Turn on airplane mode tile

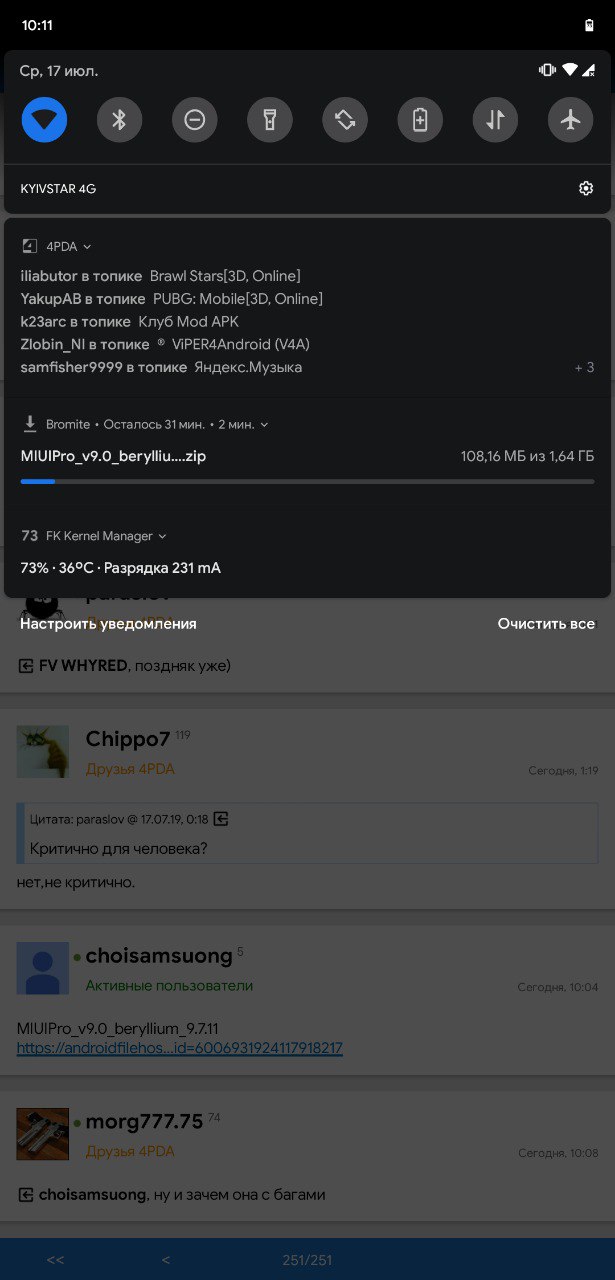click(x=571, y=120)
